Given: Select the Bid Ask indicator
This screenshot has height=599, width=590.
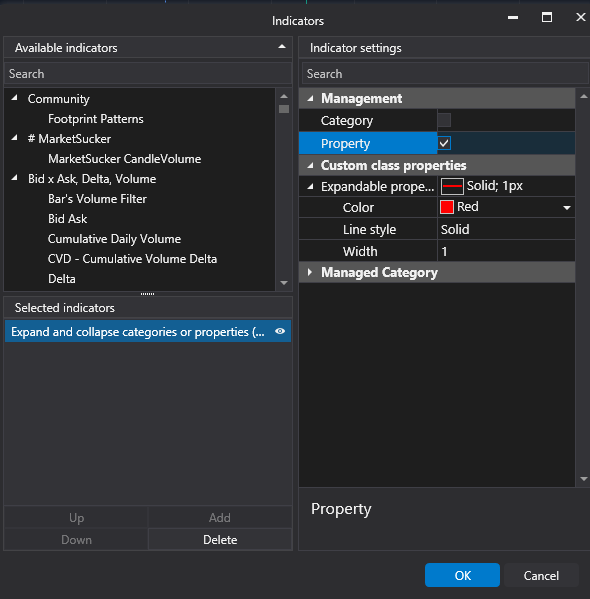Looking at the screenshot, I should point(68,219).
